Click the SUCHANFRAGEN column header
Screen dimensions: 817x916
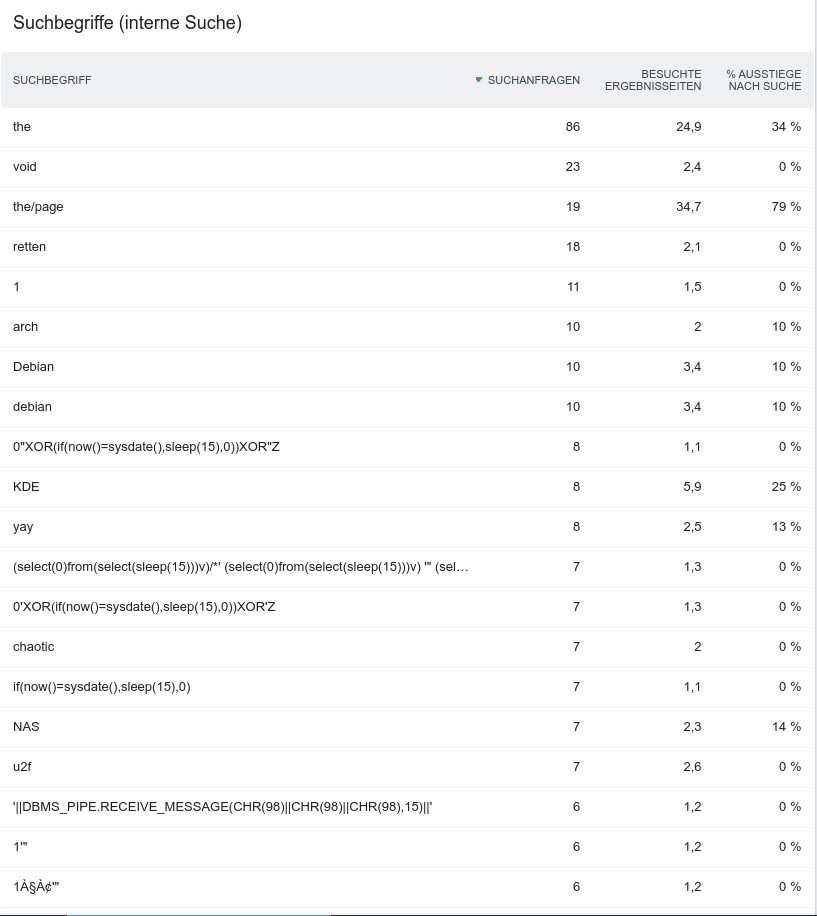[534, 80]
